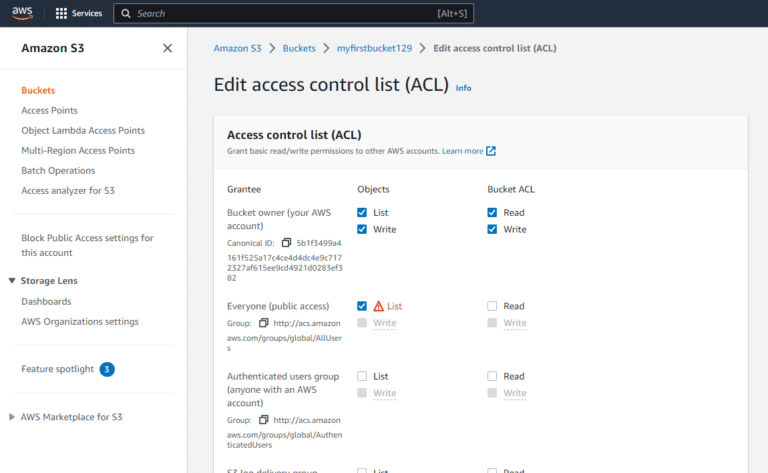Image resolution: width=768 pixels, height=473 pixels.
Task: Enable Bucket ACL Read for Everyone
Action: [492, 306]
